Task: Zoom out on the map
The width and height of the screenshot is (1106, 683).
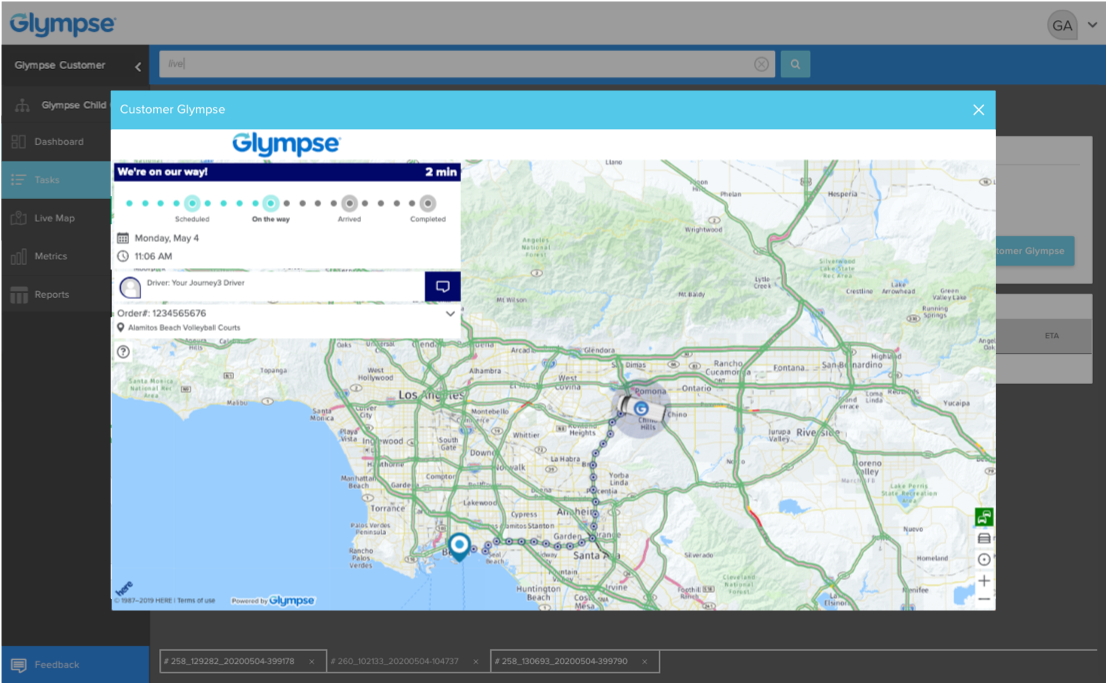Action: pos(984,599)
